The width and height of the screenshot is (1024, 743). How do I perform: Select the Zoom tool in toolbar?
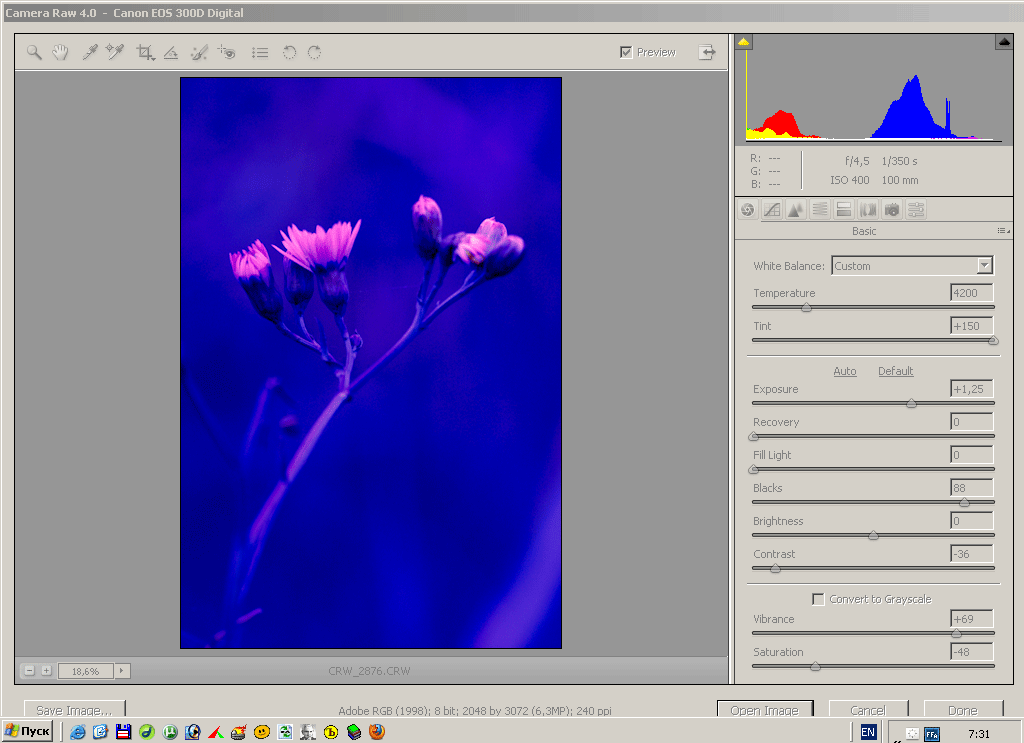34,53
